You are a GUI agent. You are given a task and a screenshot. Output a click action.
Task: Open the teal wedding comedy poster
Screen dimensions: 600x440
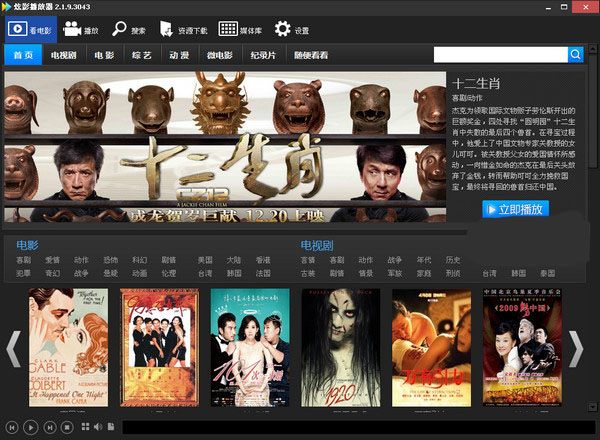(250, 347)
